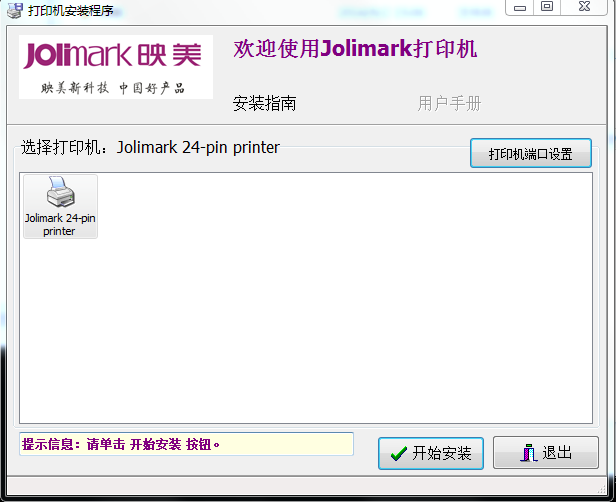
Task: Click the yellow 提示信息 hint field
Action: tap(186, 444)
